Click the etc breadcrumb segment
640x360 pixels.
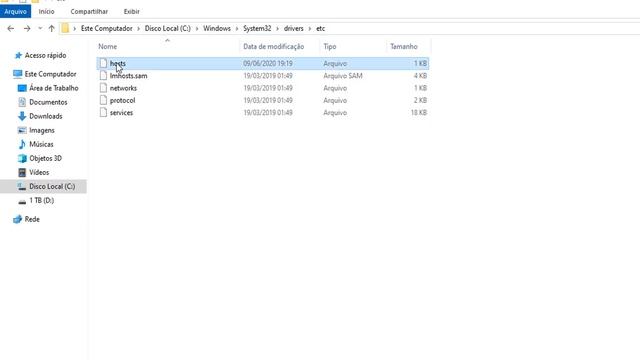(x=320, y=28)
